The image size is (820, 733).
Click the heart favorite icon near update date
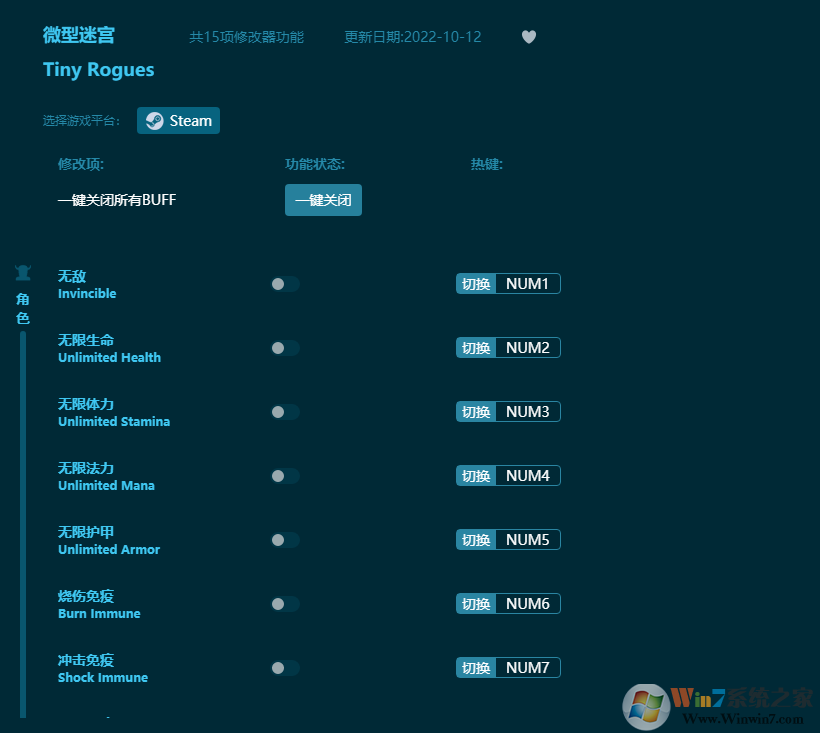529,37
